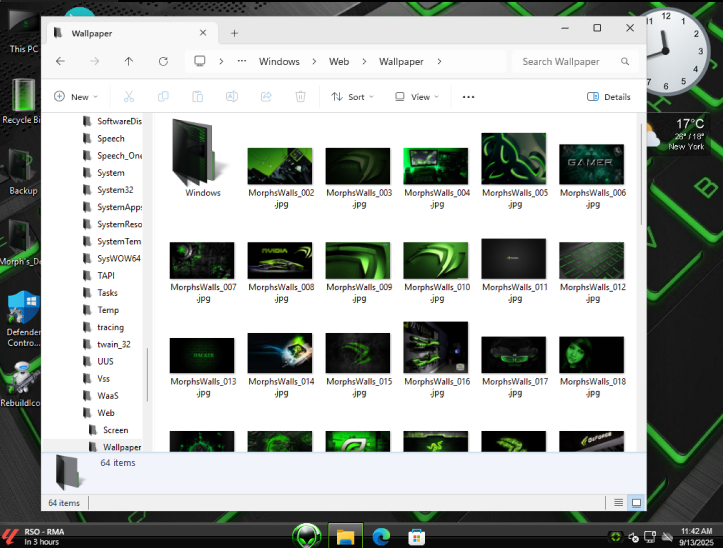Expand chevron after Wallpaper breadcrumb
This screenshot has width=723, height=548.
point(439,61)
